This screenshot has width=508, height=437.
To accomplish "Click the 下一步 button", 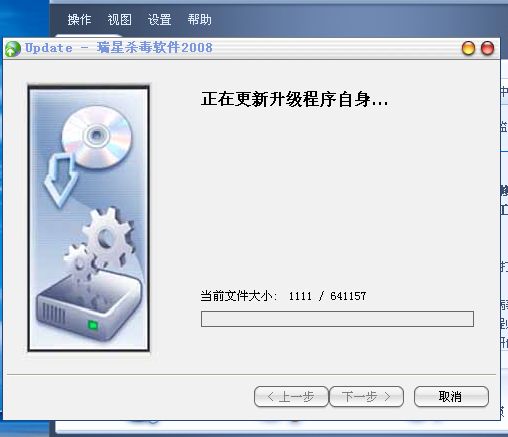I will (366, 397).
